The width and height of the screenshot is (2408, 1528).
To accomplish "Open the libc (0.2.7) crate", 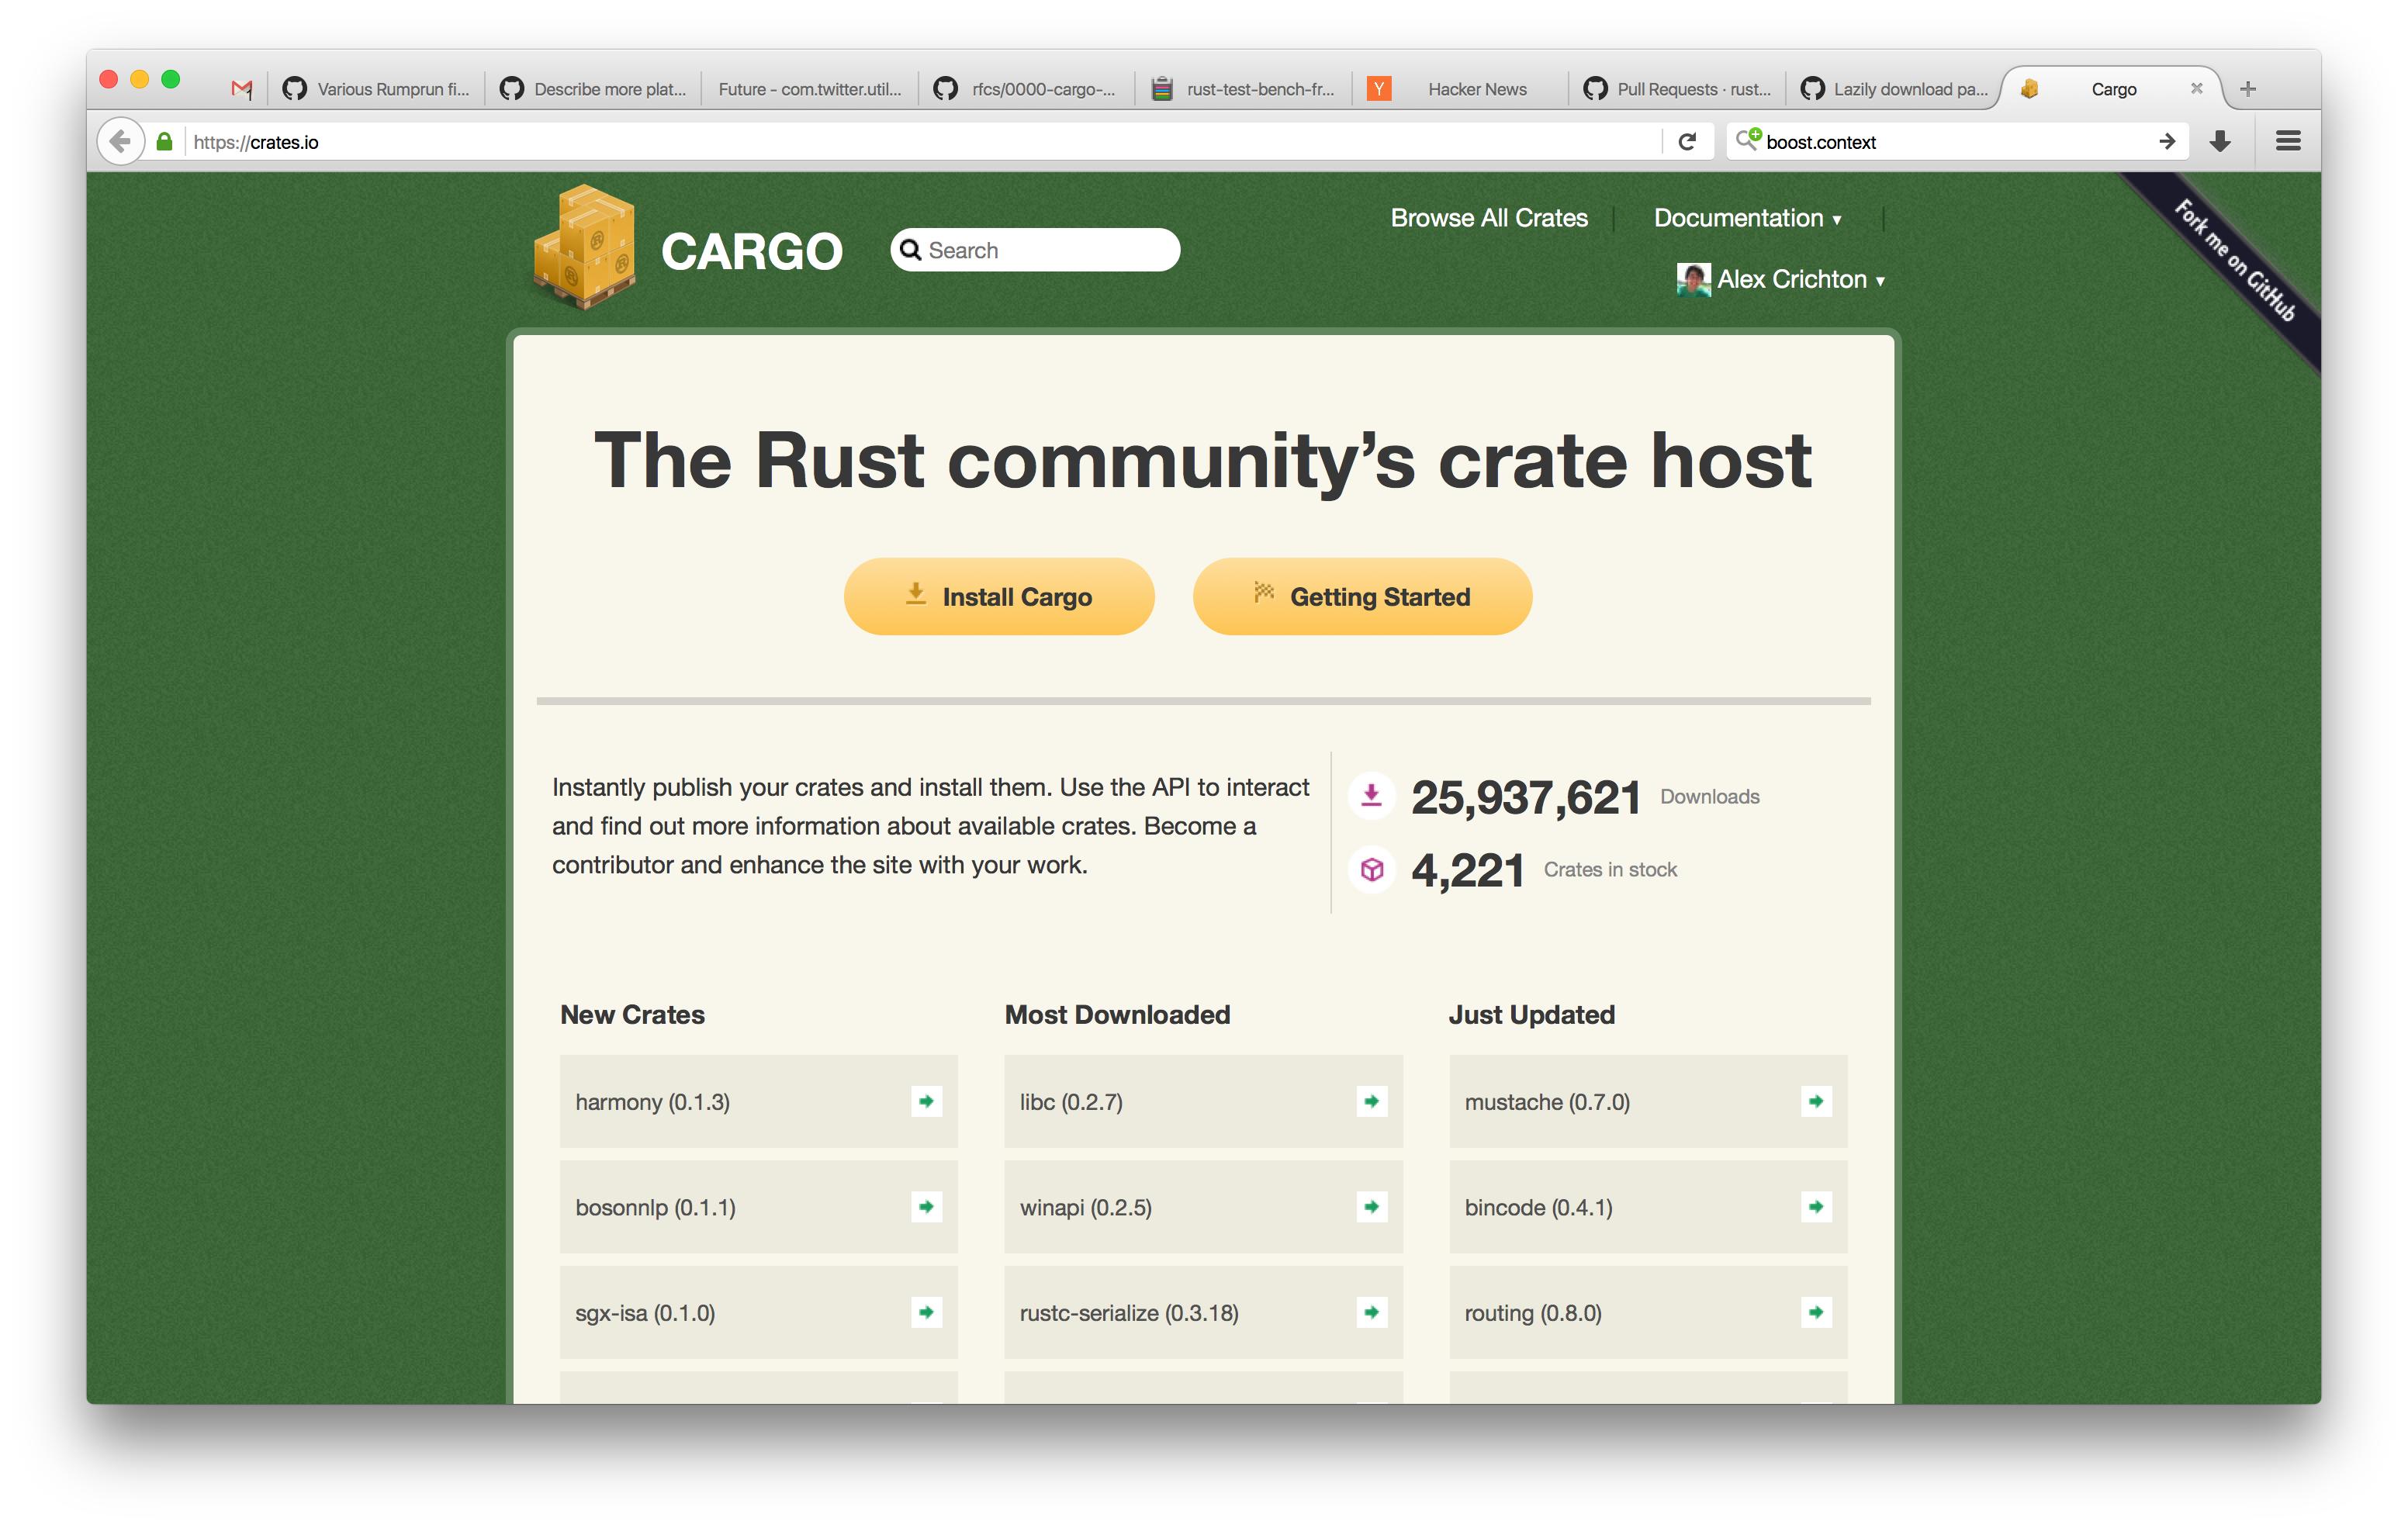I will pyautogui.click(x=1203, y=1101).
